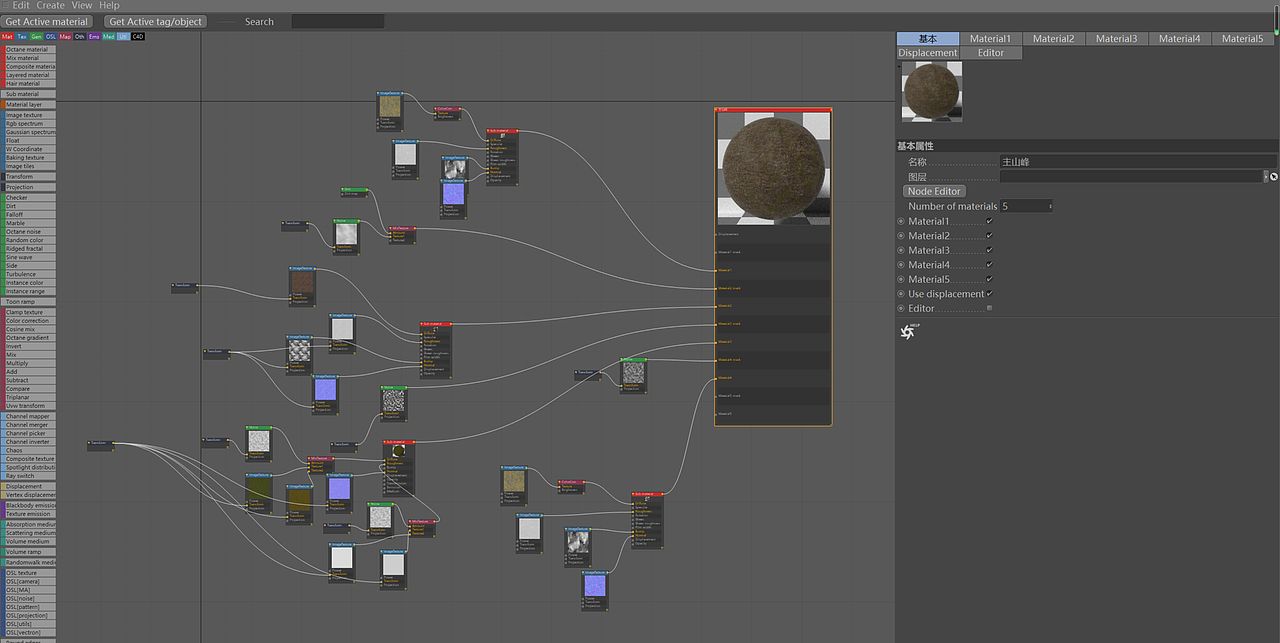Screen dimensions: 1280x643
Task: Toggle the Mat filter tag
Action: tap(7, 36)
